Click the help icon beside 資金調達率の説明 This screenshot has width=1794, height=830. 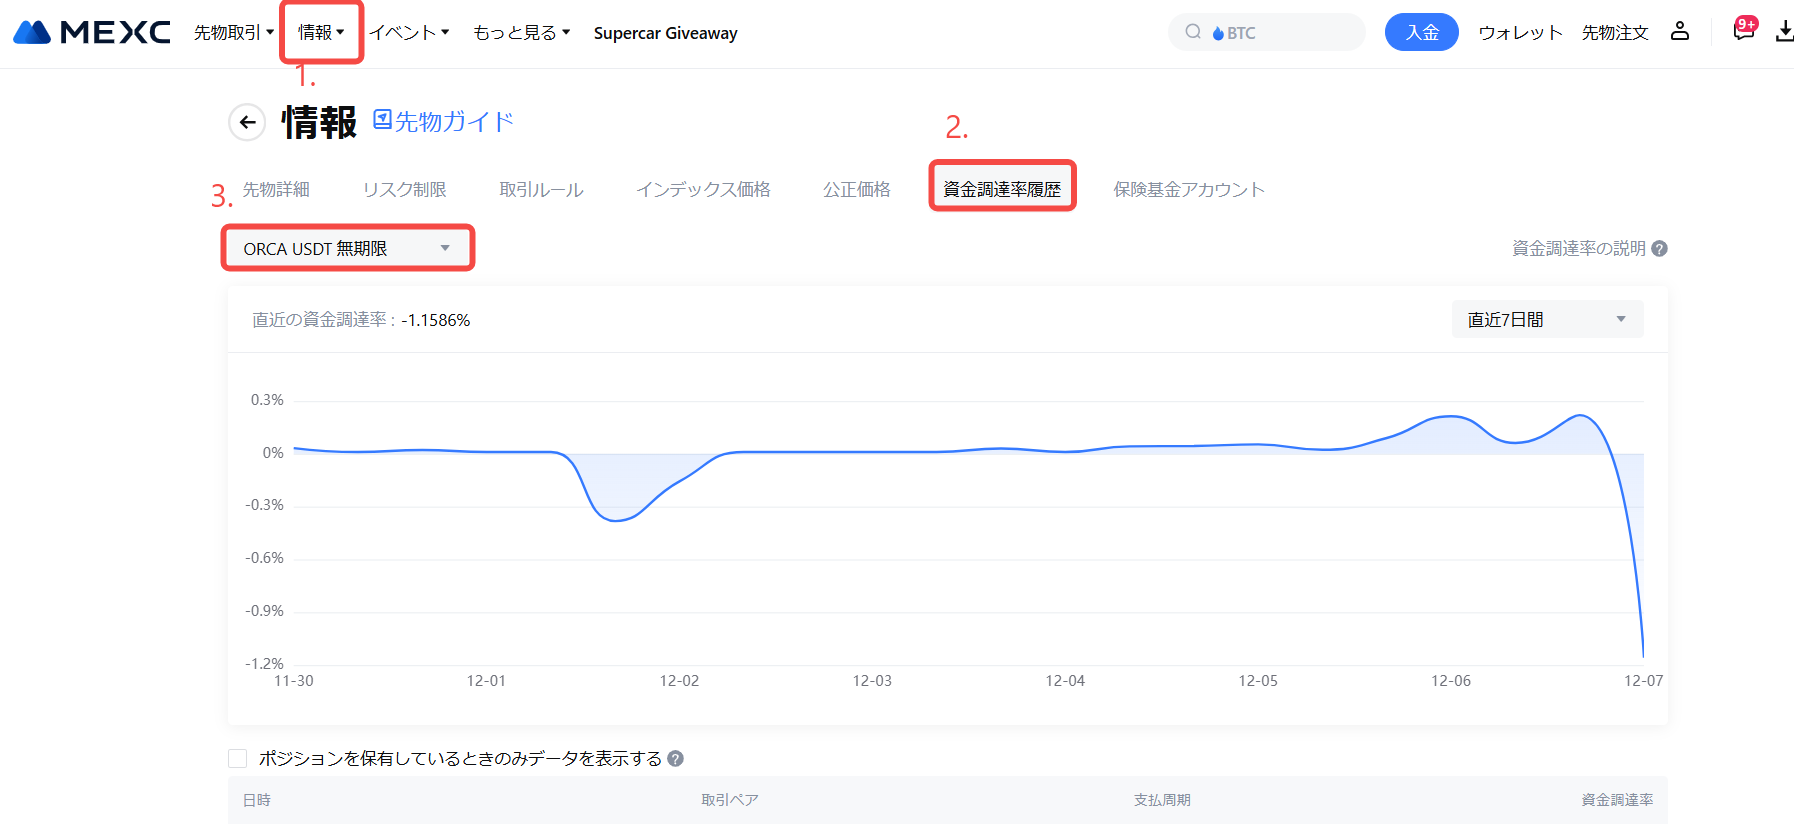[x=1659, y=249]
